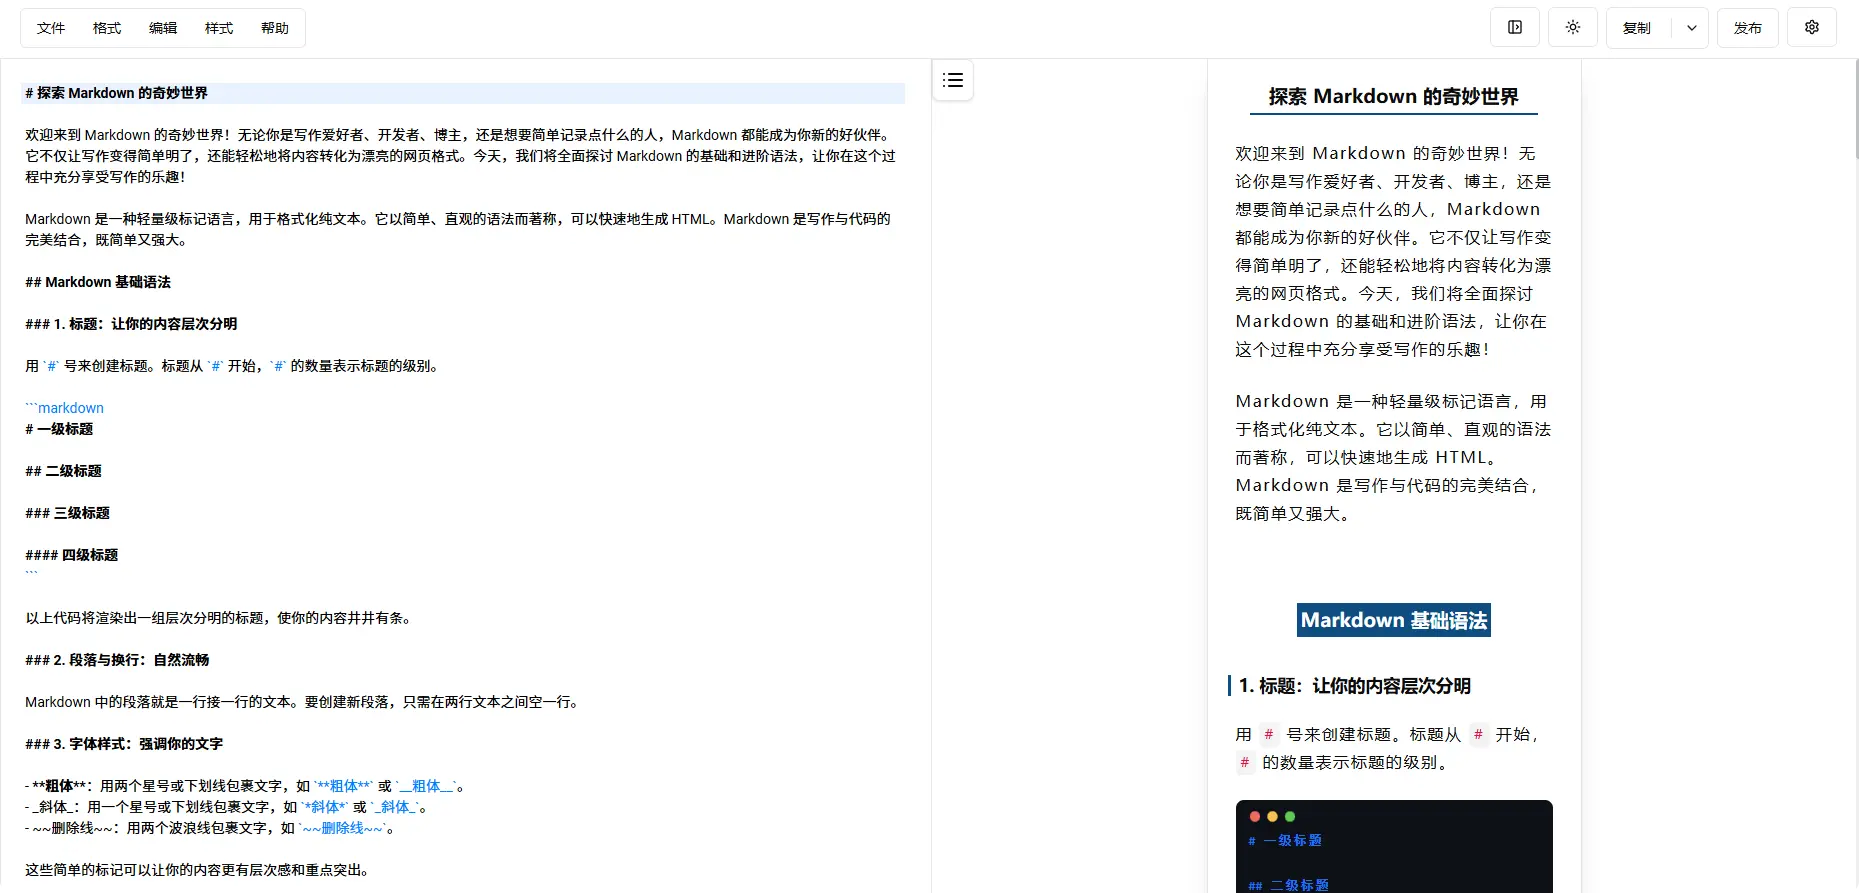Open the 编辑 menu
Screen dimensions: 1859x893
pos(163,28)
